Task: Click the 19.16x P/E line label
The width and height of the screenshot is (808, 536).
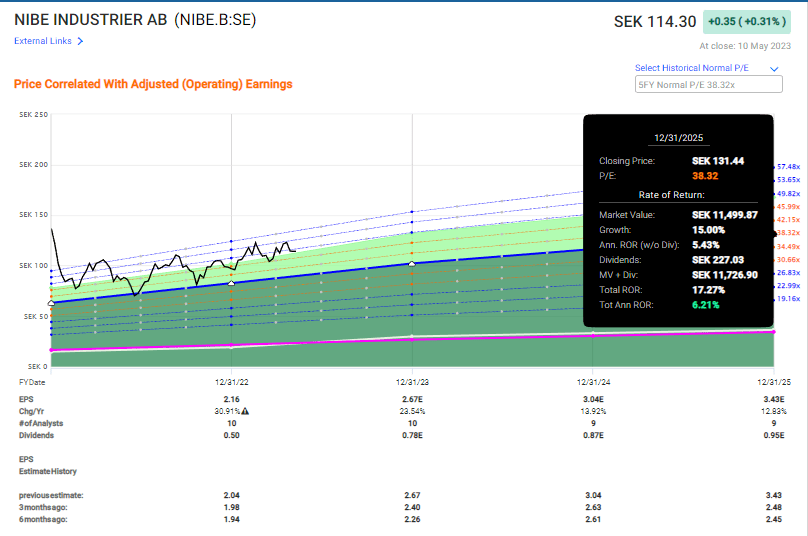Action: click(788, 299)
